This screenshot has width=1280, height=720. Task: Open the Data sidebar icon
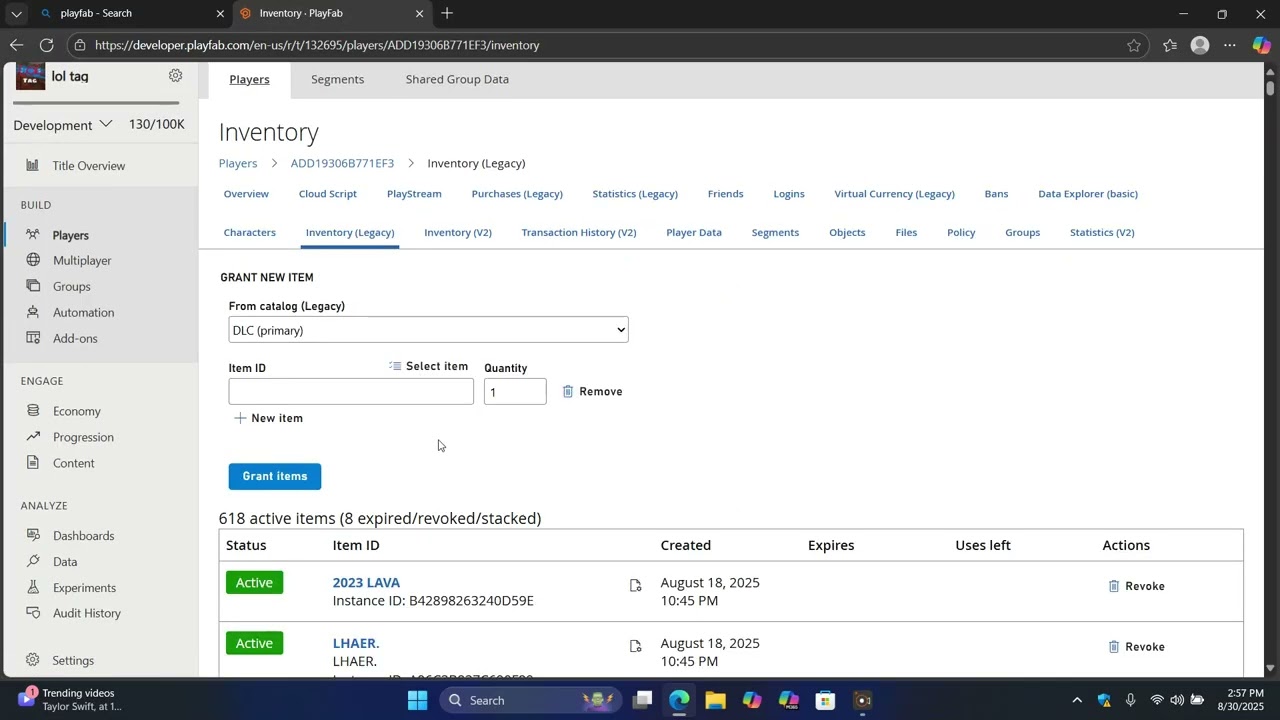click(x=33, y=561)
